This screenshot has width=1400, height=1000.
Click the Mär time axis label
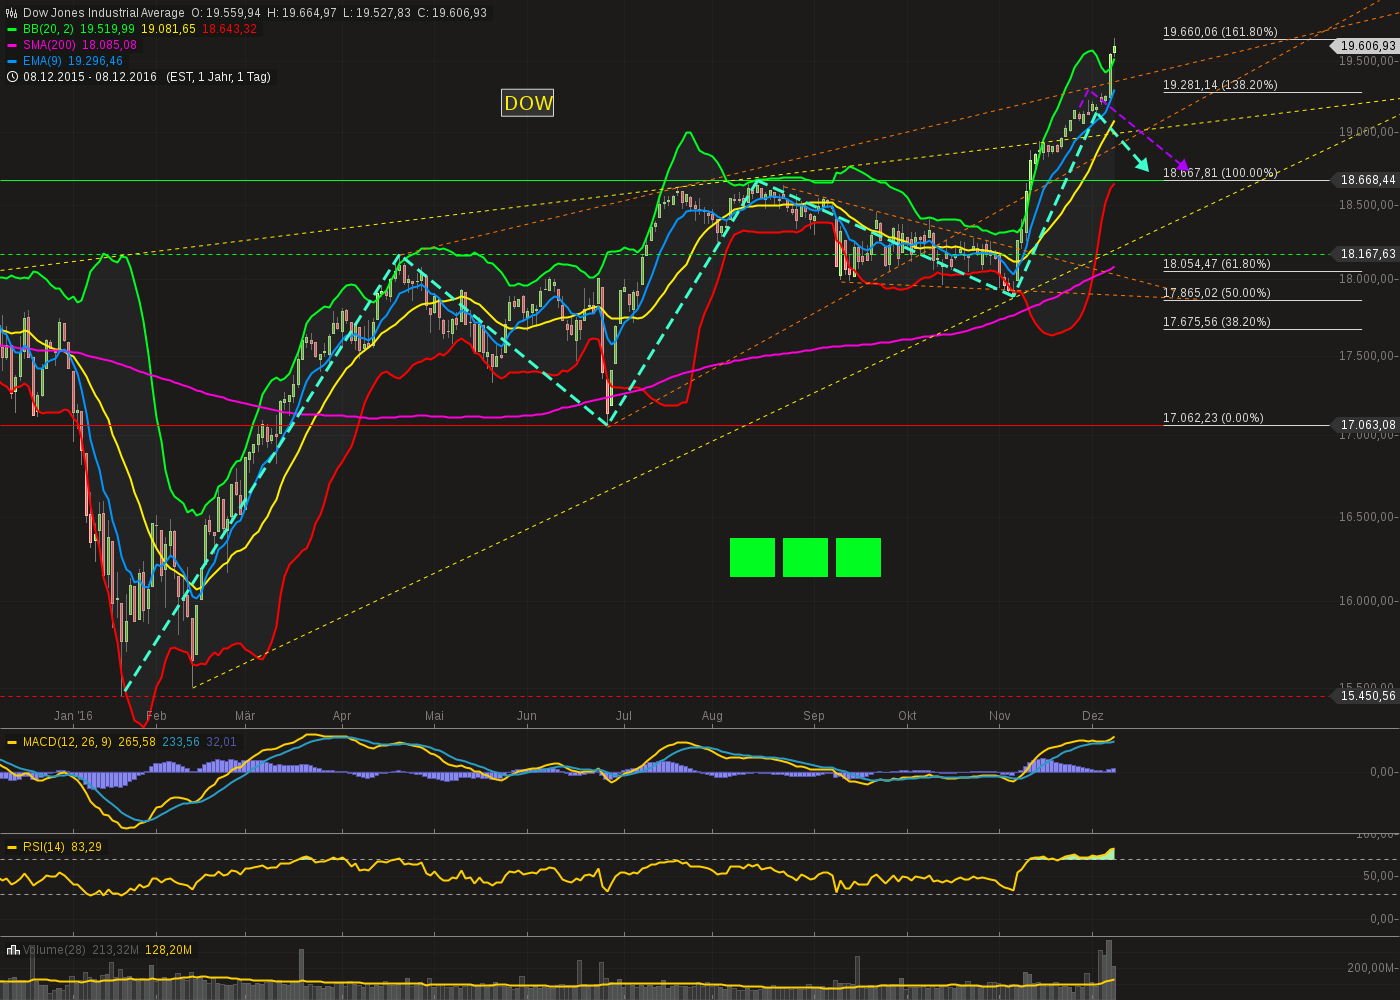[245, 716]
